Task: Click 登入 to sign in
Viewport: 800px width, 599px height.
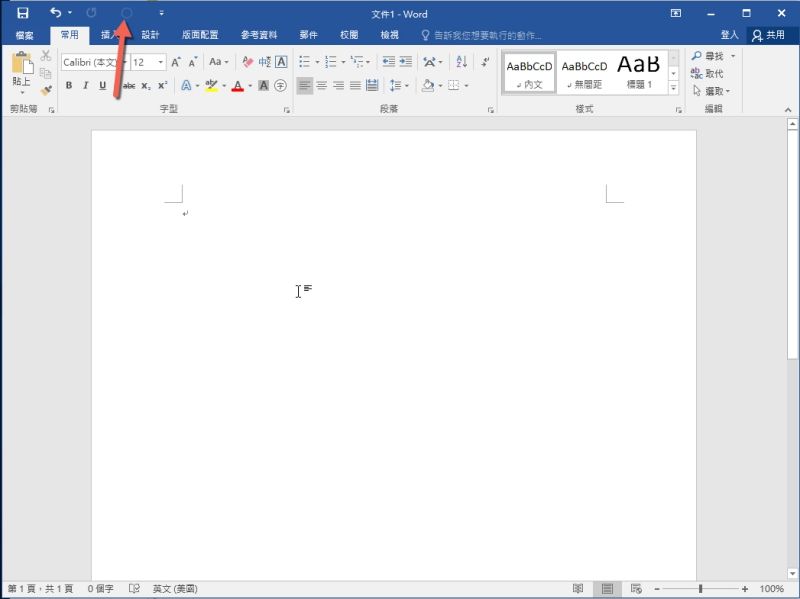Action: tap(729, 35)
